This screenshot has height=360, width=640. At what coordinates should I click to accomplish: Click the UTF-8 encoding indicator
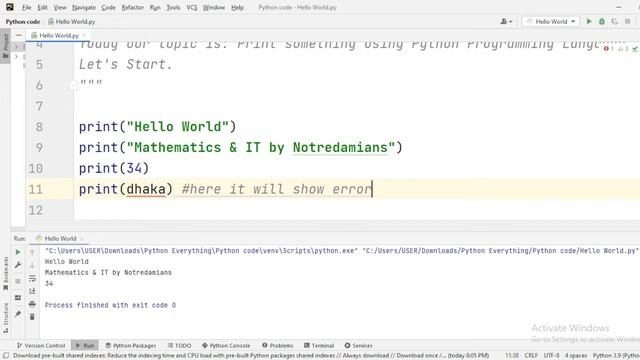(x=551, y=356)
